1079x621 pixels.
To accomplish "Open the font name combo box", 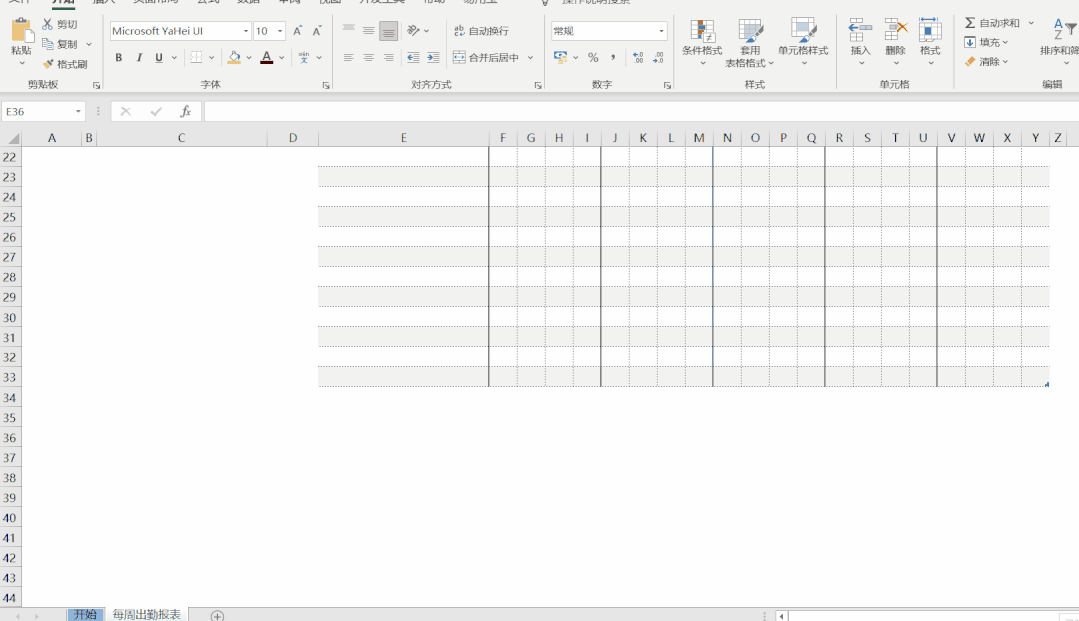I will [180, 31].
